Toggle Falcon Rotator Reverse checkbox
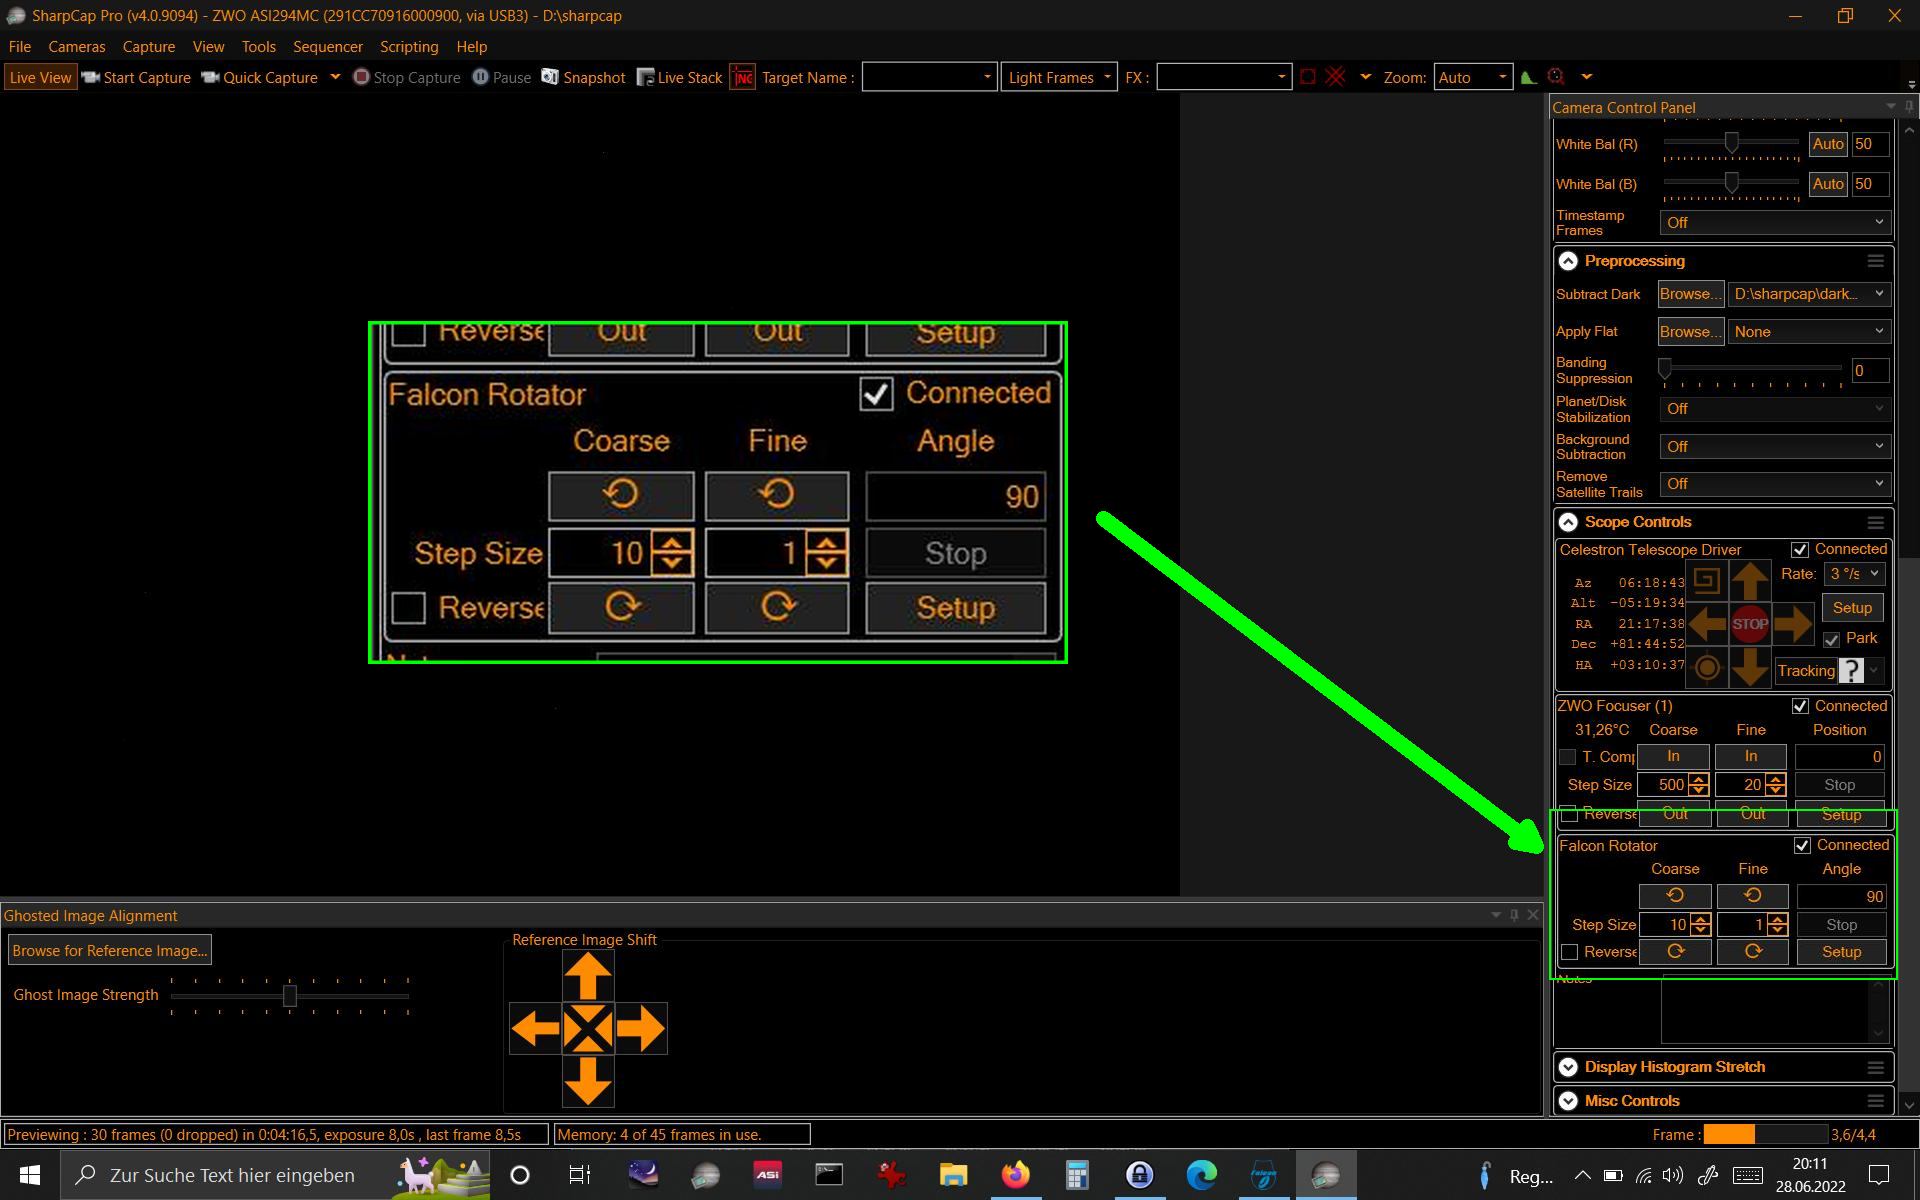Image resolution: width=1920 pixels, height=1200 pixels. point(1569,952)
